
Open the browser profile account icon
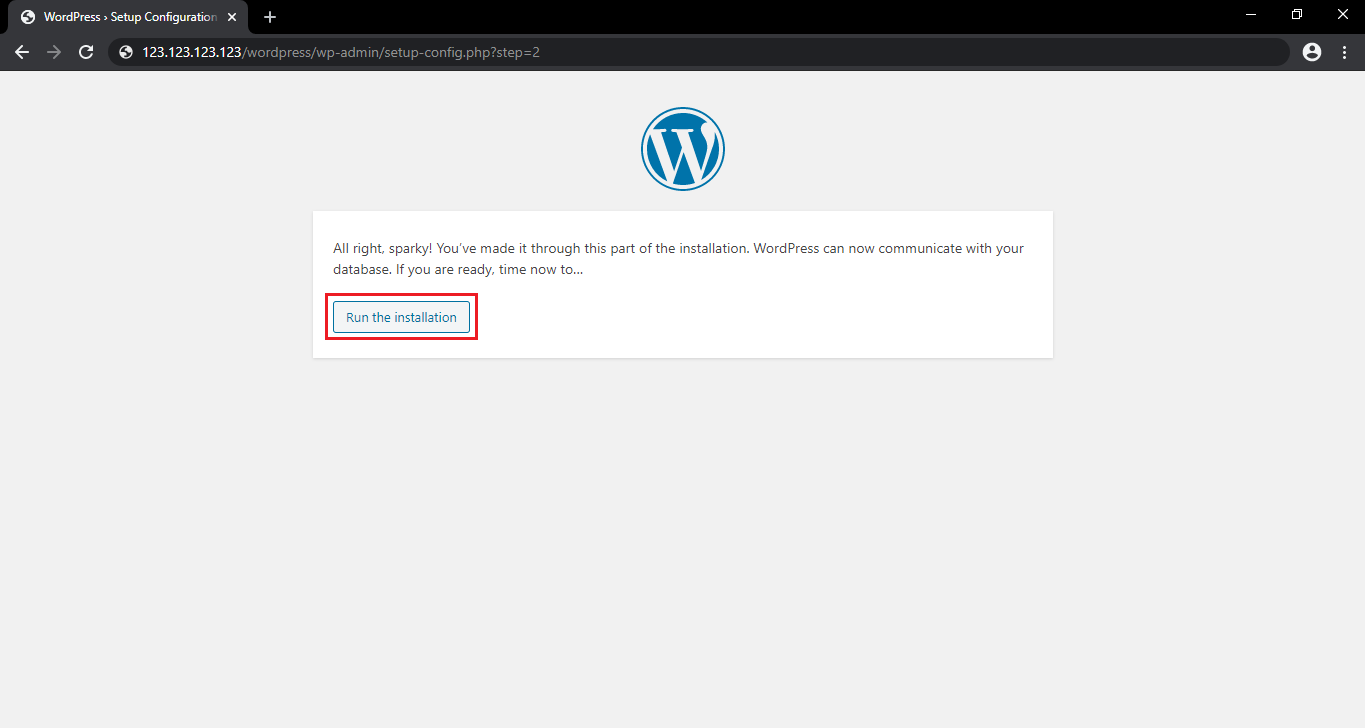click(x=1312, y=52)
